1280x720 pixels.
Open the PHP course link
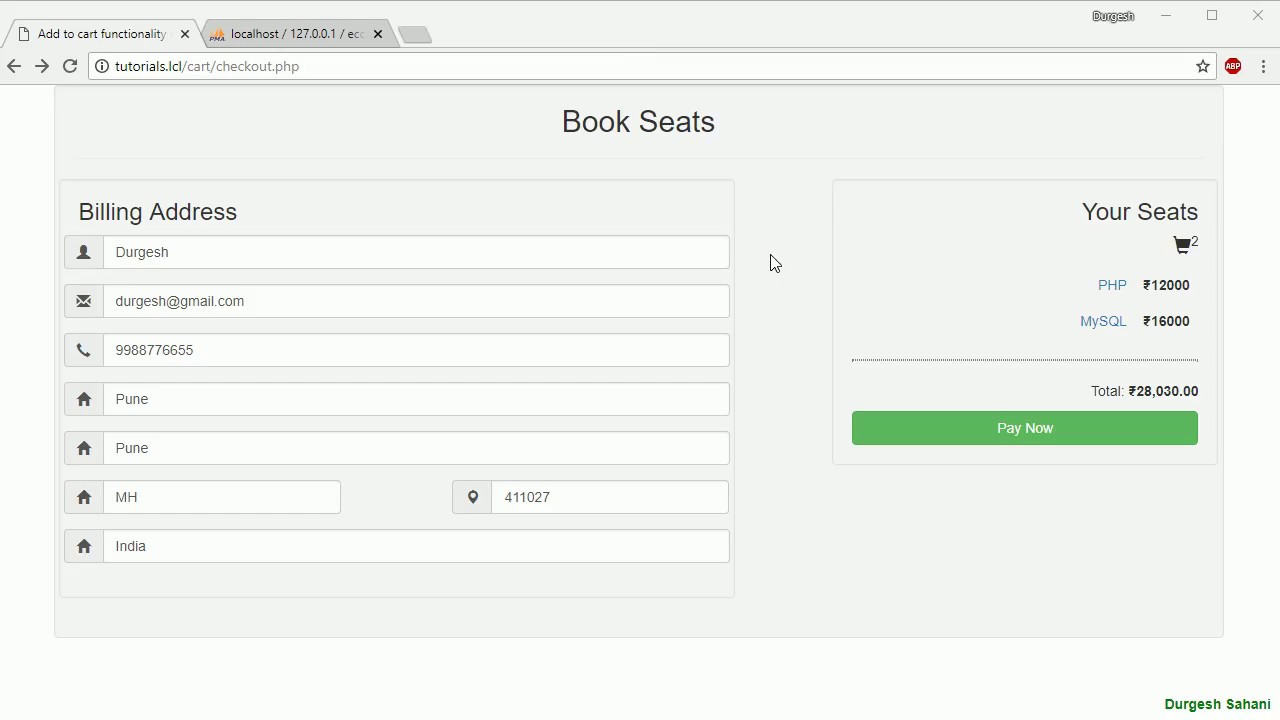1112,285
